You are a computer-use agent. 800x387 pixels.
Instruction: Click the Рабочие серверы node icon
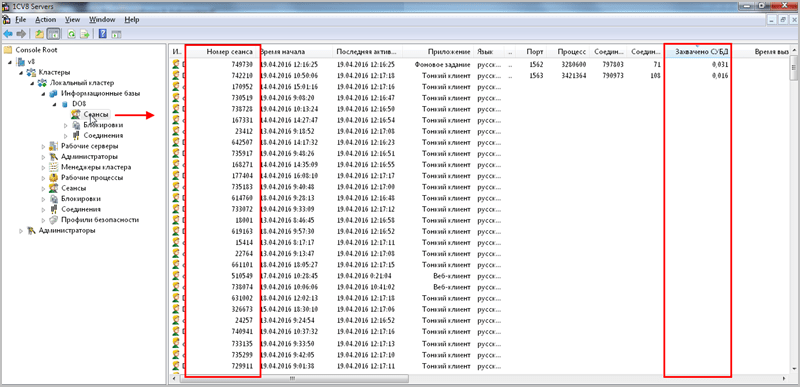pos(54,146)
